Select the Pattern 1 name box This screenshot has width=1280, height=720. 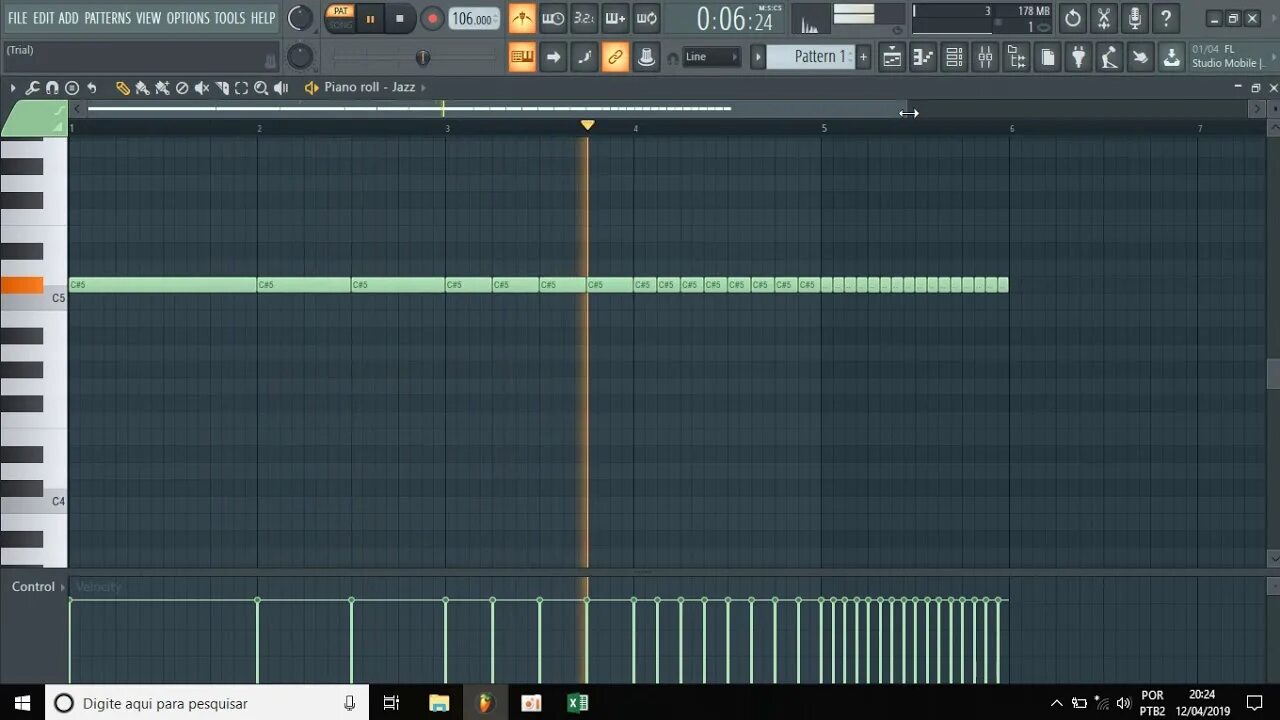(x=811, y=57)
